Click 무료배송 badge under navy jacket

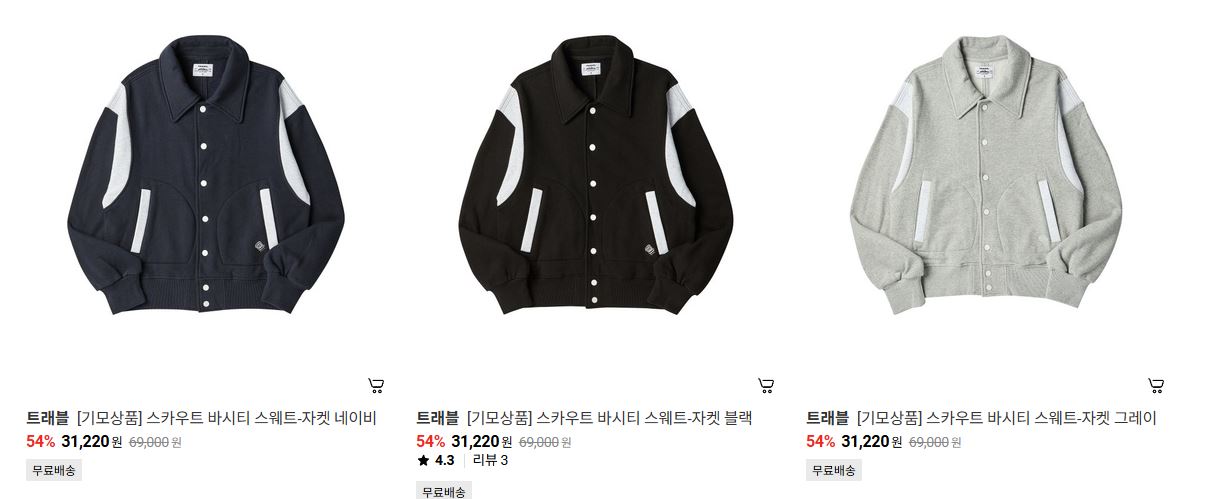pos(54,470)
